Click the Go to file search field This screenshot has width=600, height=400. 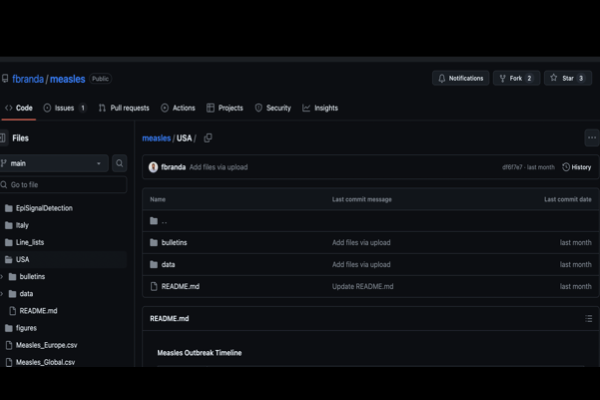(x=65, y=185)
